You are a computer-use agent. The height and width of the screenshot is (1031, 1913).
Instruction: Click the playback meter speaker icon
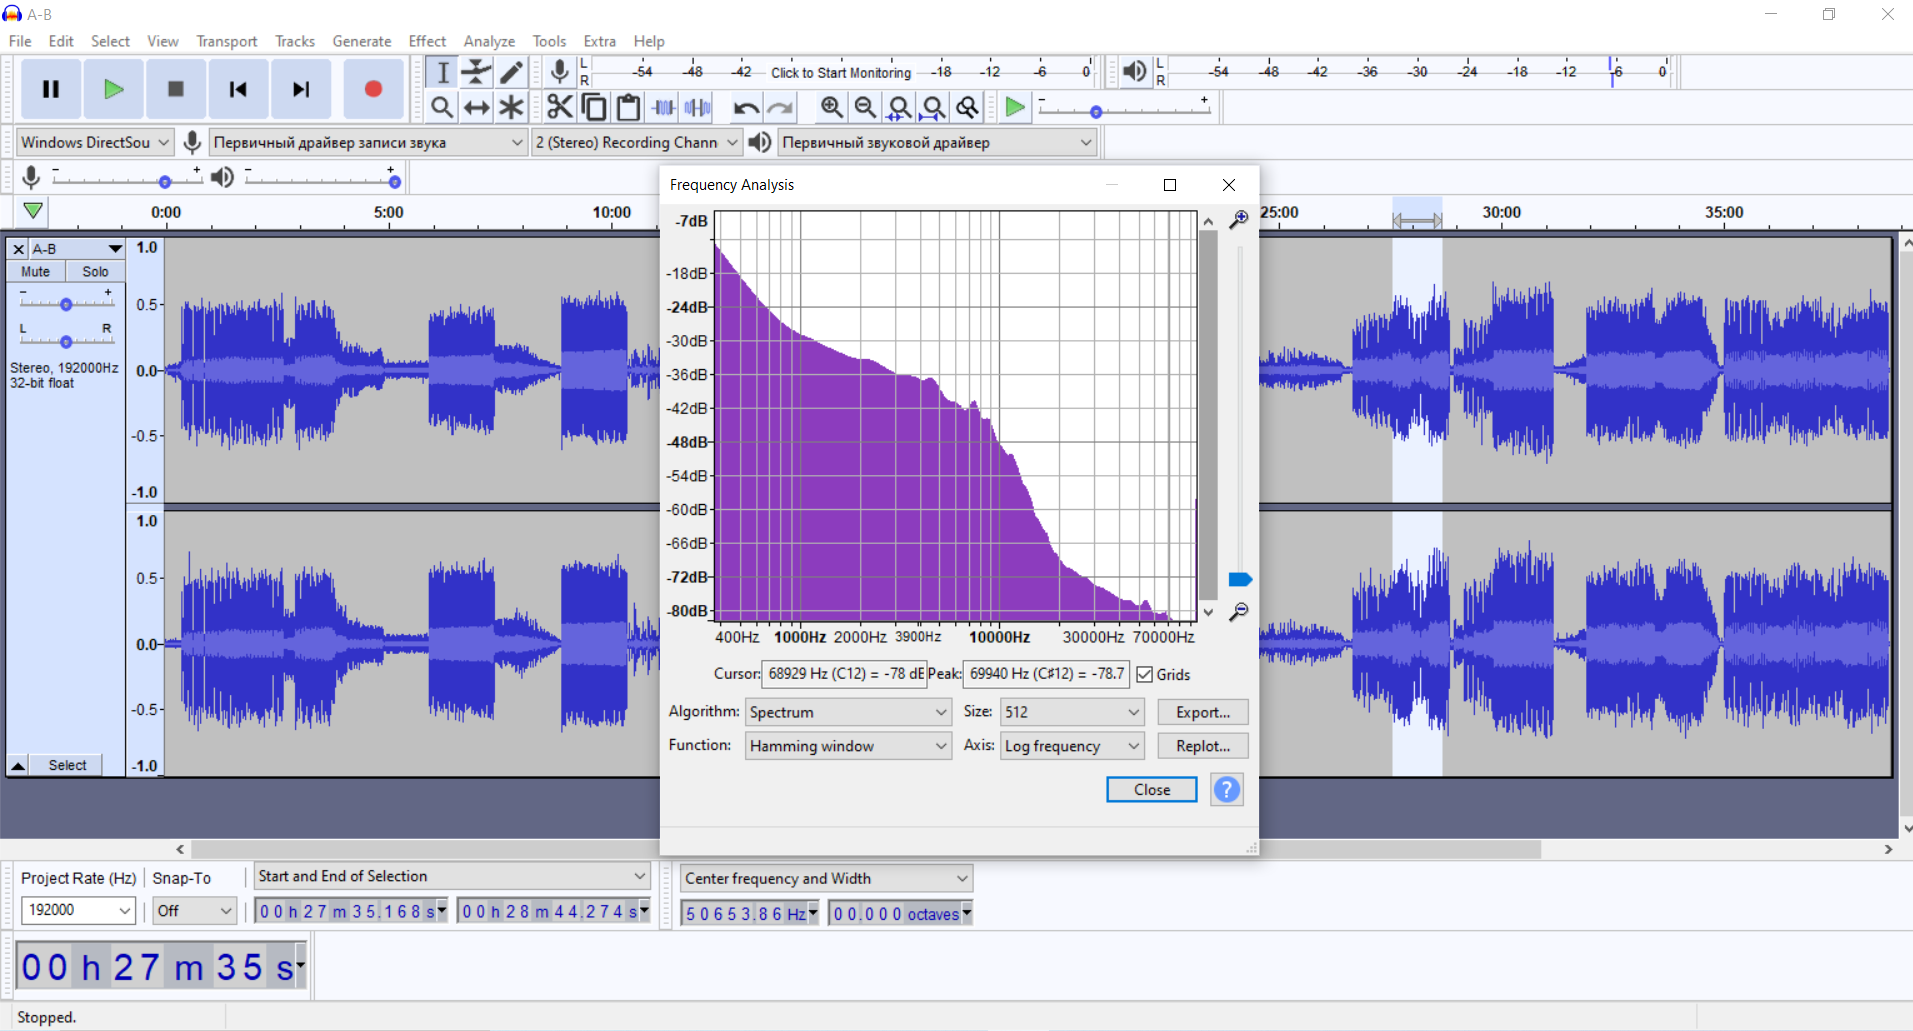tap(1134, 72)
